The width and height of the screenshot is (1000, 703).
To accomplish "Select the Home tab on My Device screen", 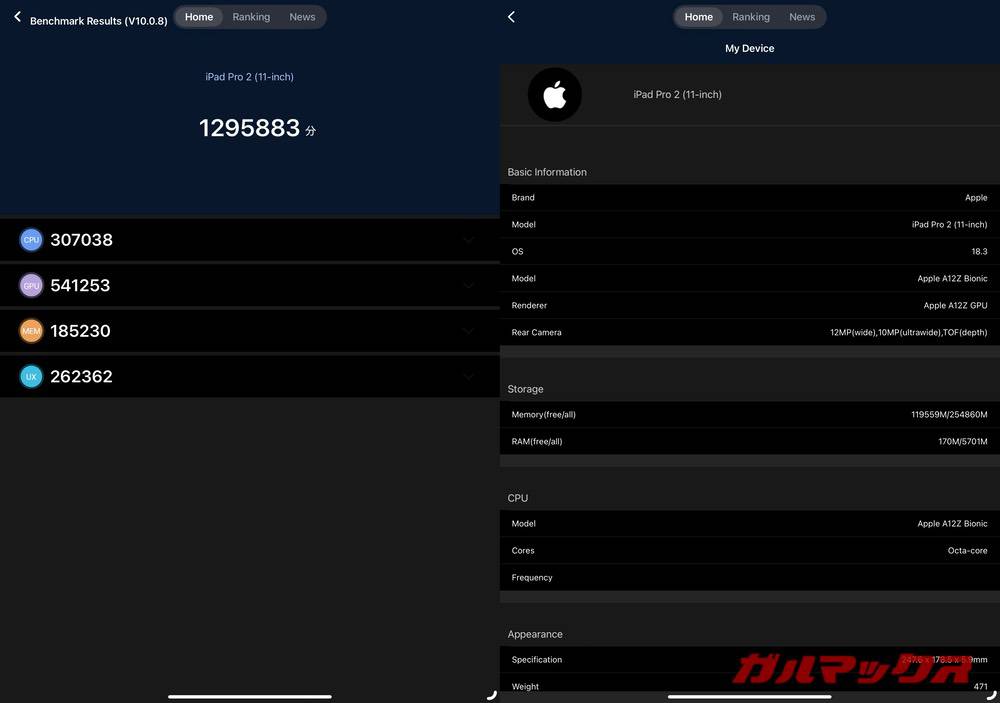I will pyautogui.click(x=699, y=15).
